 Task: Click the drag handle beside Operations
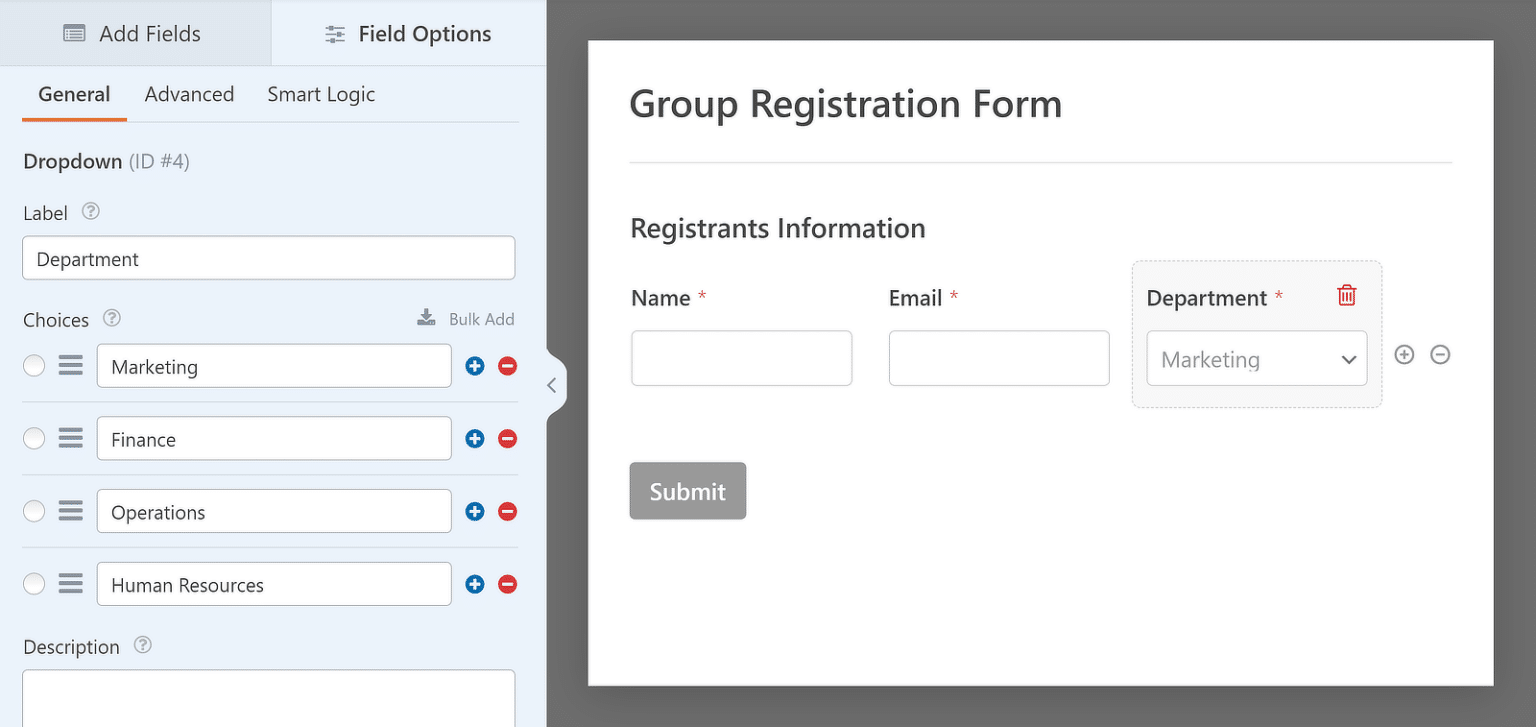pyautogui.click(x=69, y=510)
